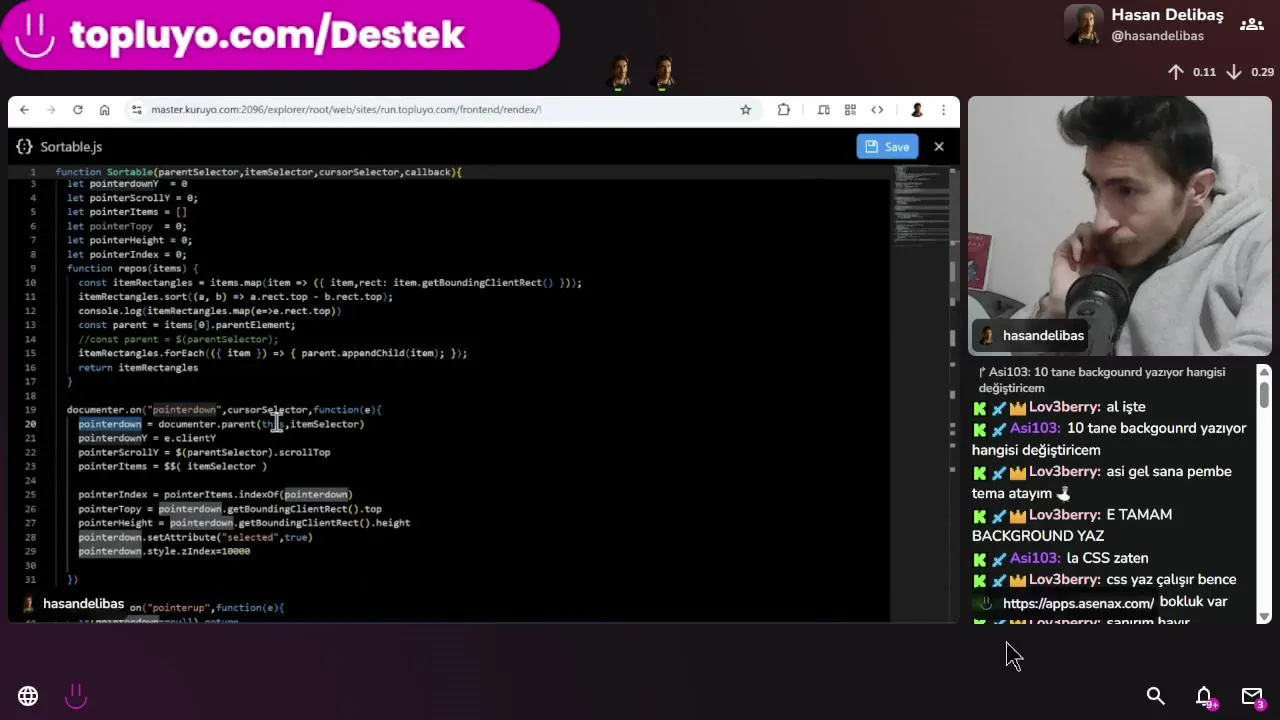Click 'return itemRectangles' code line
This screenshot has height=720, width=1280.
click(x=138, y=368)
